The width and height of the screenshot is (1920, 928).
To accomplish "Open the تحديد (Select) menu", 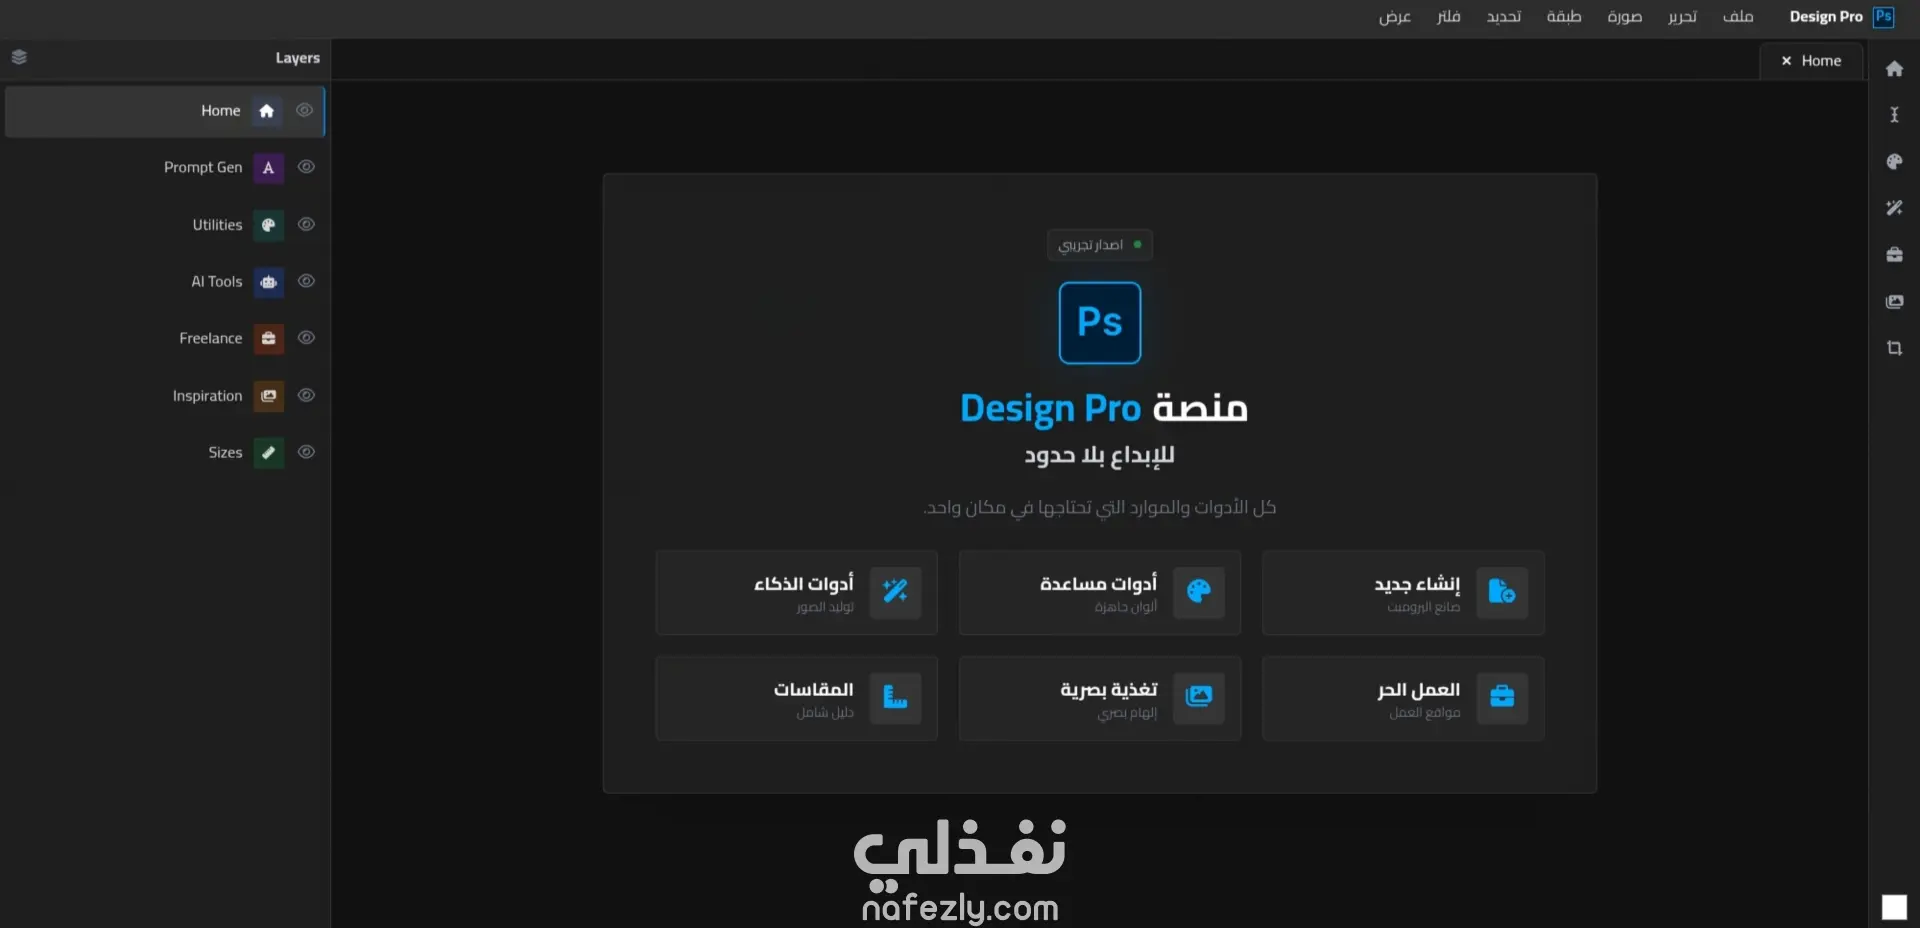I will pyautogui.click(x=1503, y=16).
